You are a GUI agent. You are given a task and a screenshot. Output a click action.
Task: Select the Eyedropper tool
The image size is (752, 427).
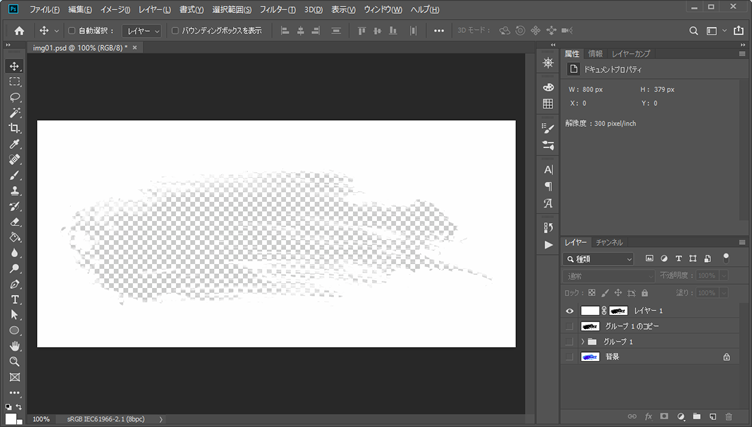coord(14,144)
